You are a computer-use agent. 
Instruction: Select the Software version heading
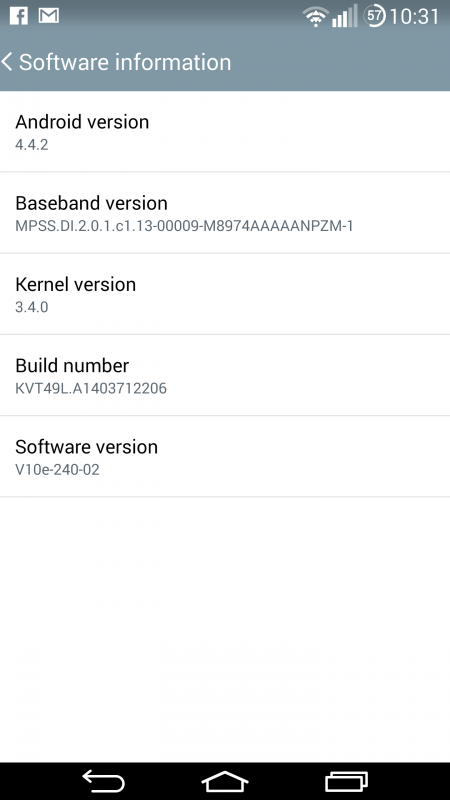pos(86,446)
